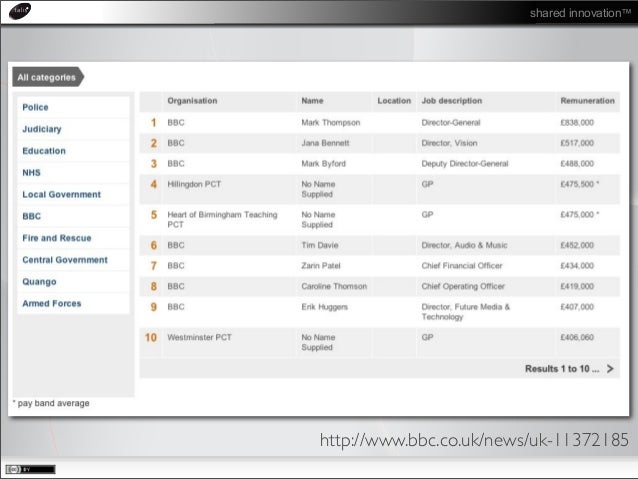
Task: Click Director-General job description
Action: tap(451, 122)
